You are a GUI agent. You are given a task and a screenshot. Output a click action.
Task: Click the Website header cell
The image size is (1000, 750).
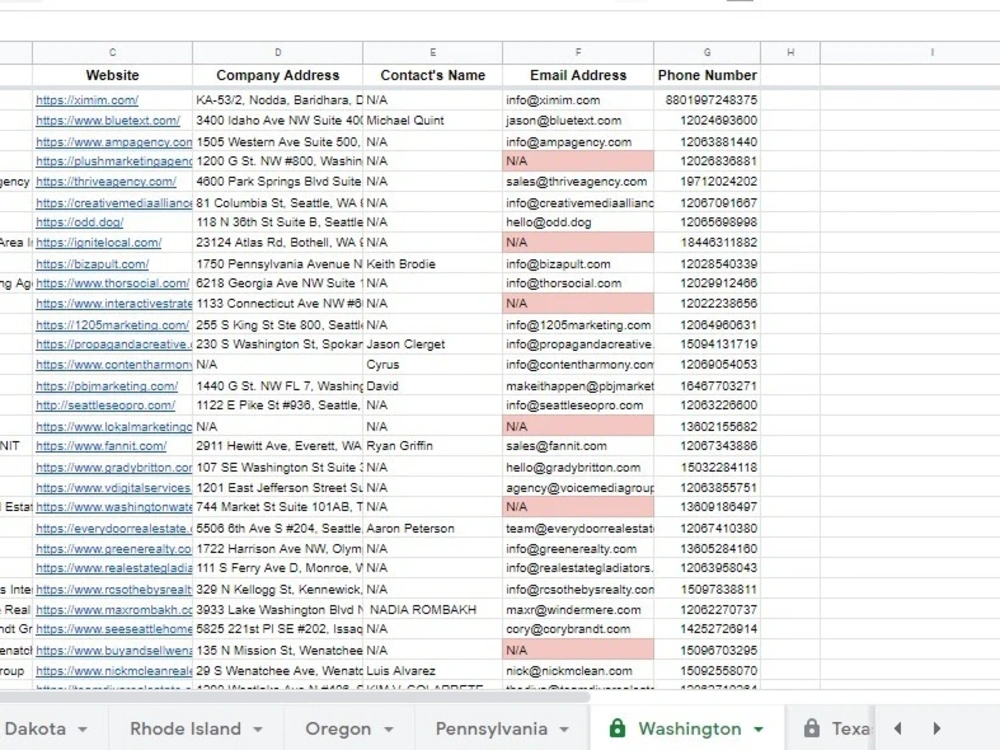pos(112,75)
